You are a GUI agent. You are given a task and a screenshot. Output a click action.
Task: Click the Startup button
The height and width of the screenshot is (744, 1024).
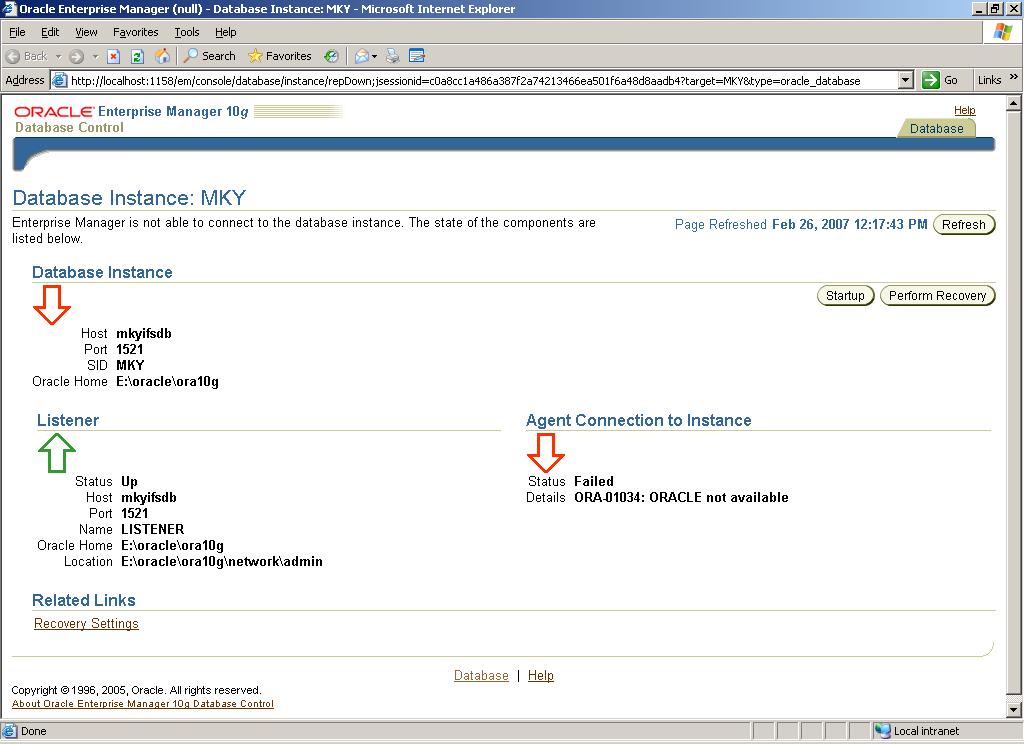(x=845, y=295)
